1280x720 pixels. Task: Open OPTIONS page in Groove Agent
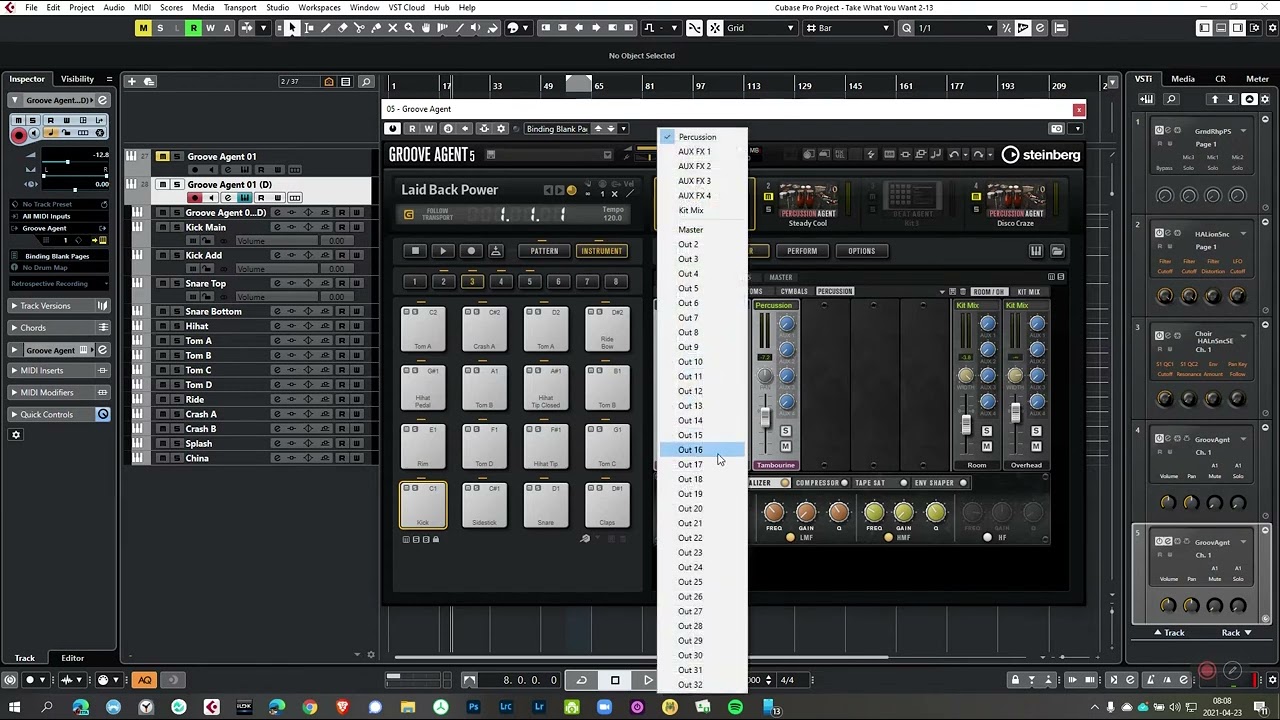[x=861, y=251]
